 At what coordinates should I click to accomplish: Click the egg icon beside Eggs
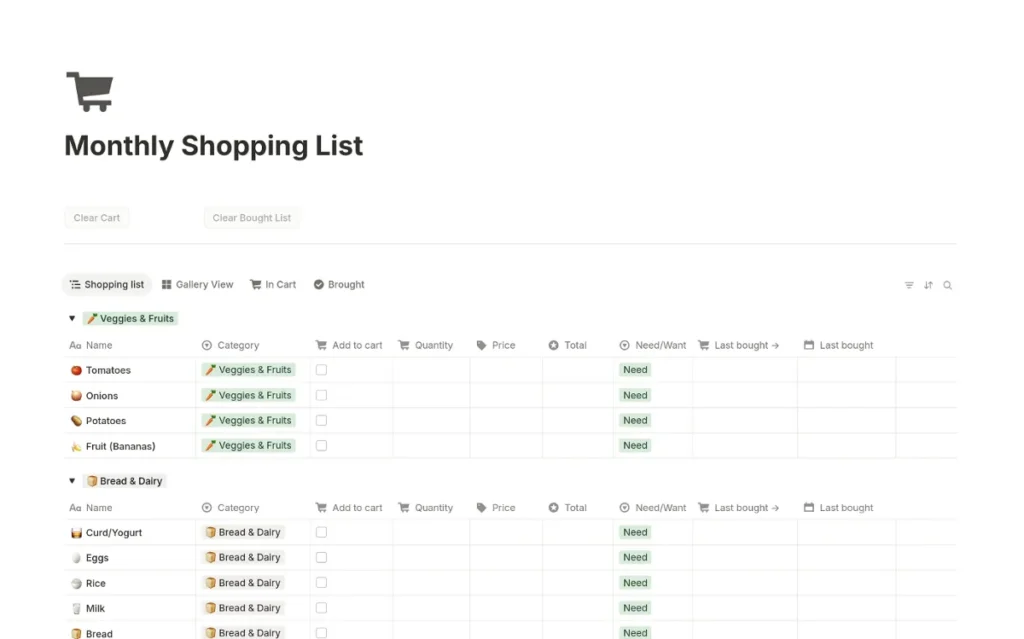[x=76, y=558]
